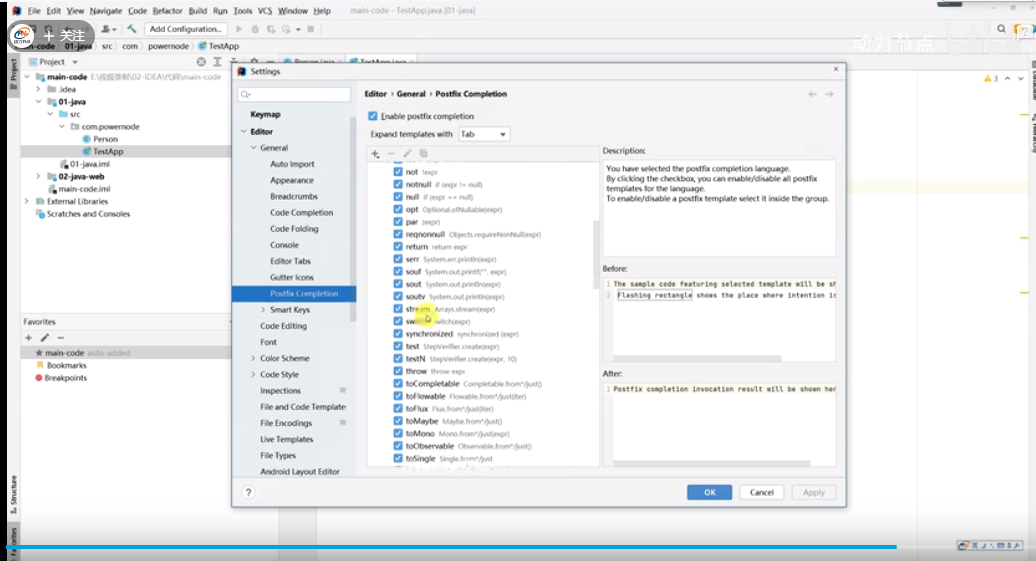Expand the Smart Keys settings node
The width and height of the screenshot is (1036, 561).
[x=263, y=310]
